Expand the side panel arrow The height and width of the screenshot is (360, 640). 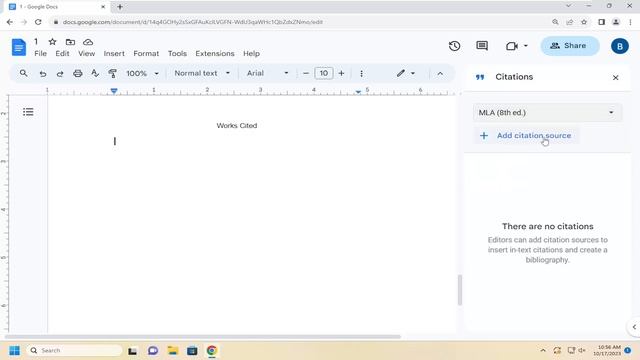[x=634, y=327]
